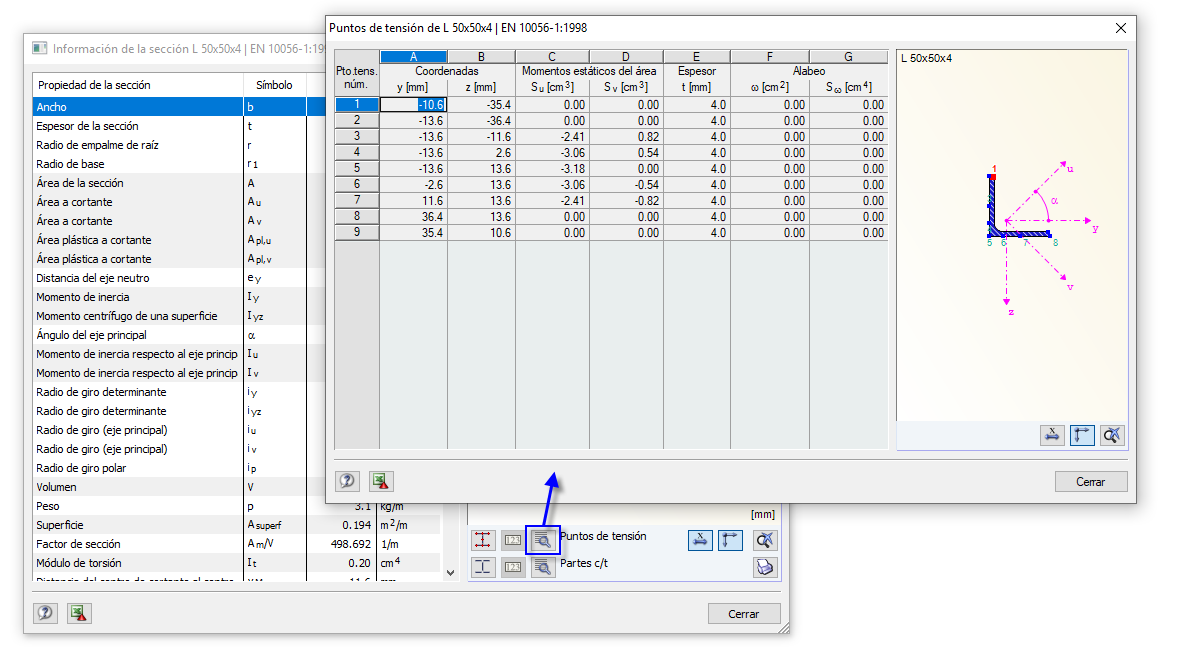The image size is (1193, 665).
Task: Click help icon in Información de la sección window
Action: tap(46, 612)
